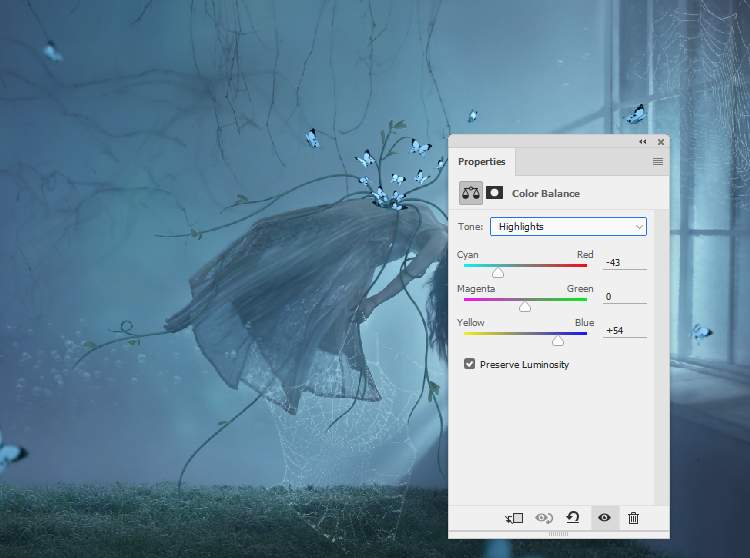Click the Cyan-Red slider handle
Screen dimensions: 750x558
coord(498,272)
